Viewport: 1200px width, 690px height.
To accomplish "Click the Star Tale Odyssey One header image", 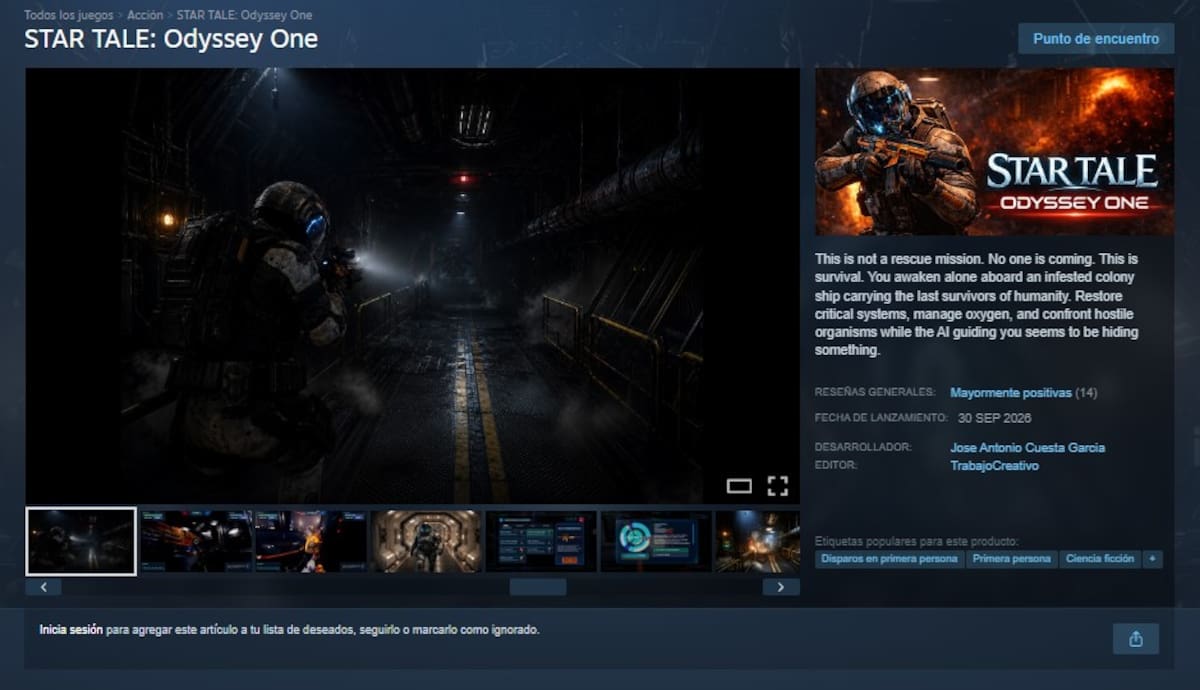I will point(995,151).
